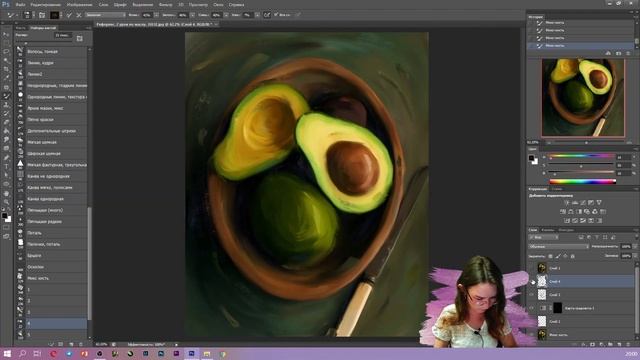This screenshot has height=360, width=640.
Task: Select brush preset Мягкая шумная
Action: [57, 142]
